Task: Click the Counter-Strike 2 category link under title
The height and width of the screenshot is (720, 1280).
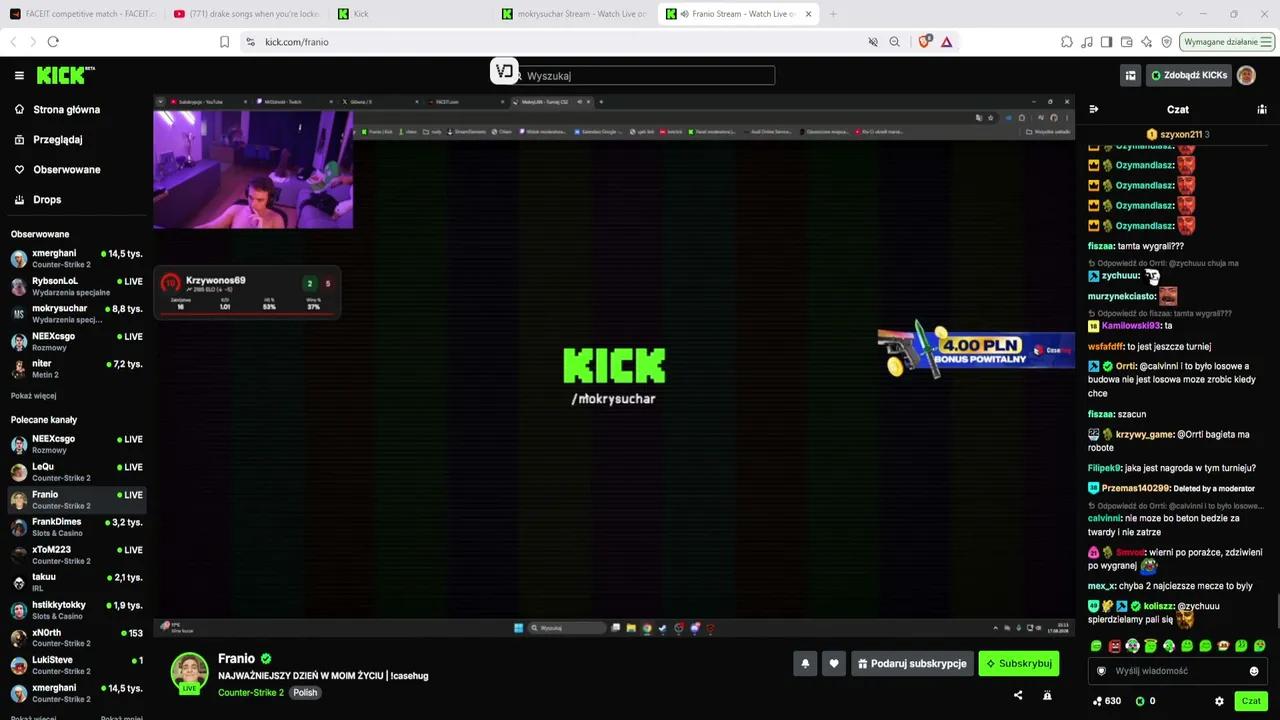Action: click(x=251, y=693)
